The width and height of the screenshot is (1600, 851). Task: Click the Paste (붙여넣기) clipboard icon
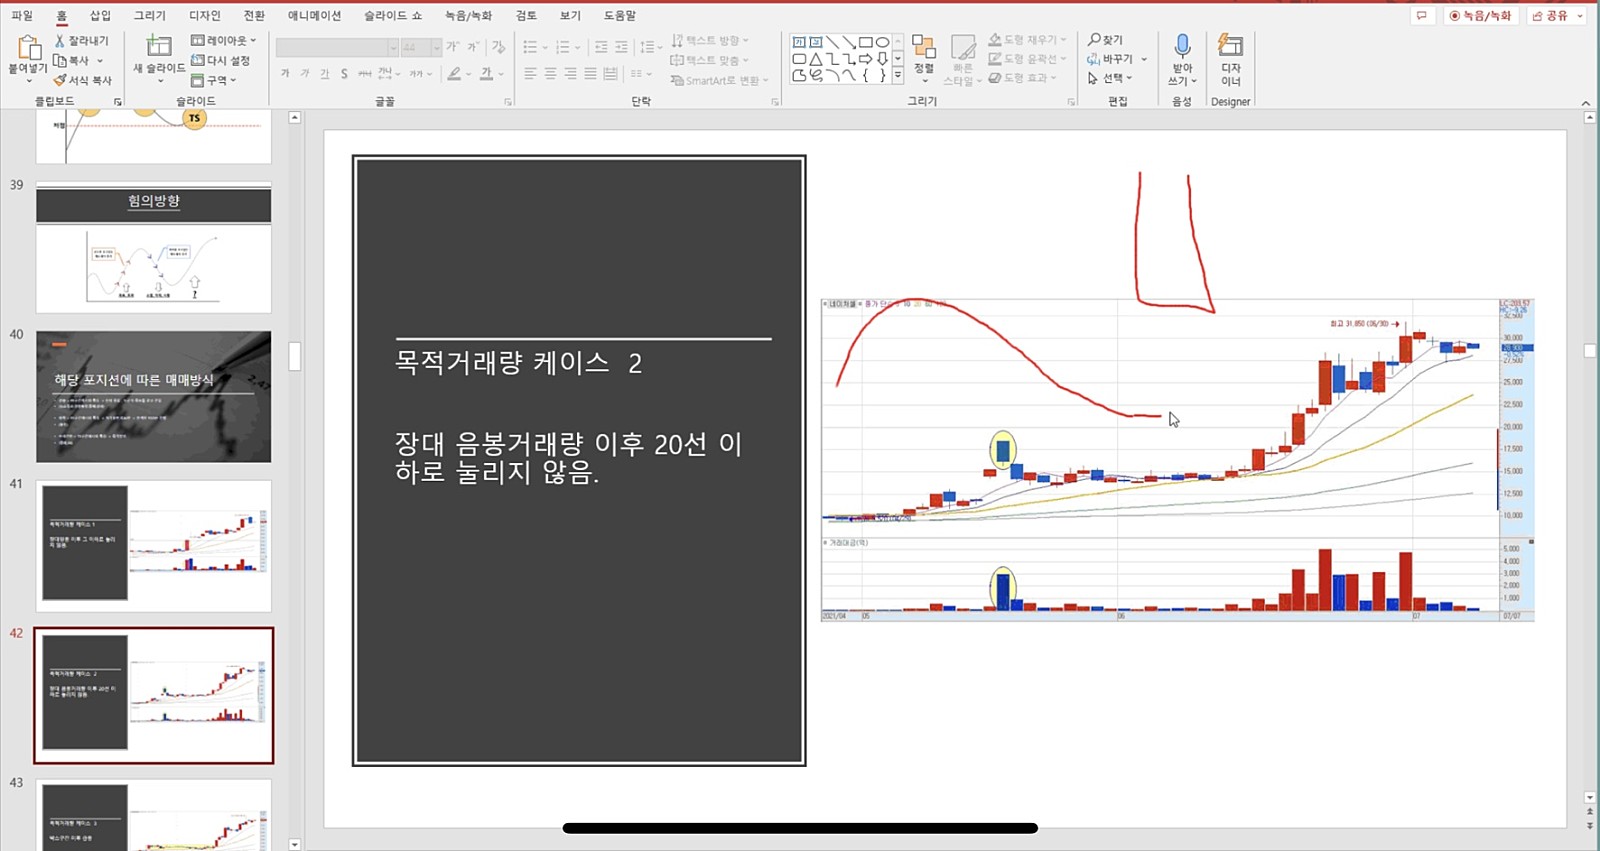point(30,47)
